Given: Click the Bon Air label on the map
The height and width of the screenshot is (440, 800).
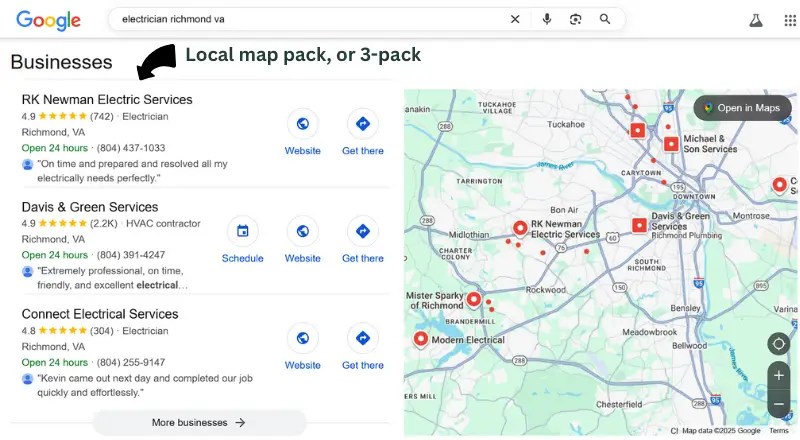Looking at the screenshot, I should (564, 210).
